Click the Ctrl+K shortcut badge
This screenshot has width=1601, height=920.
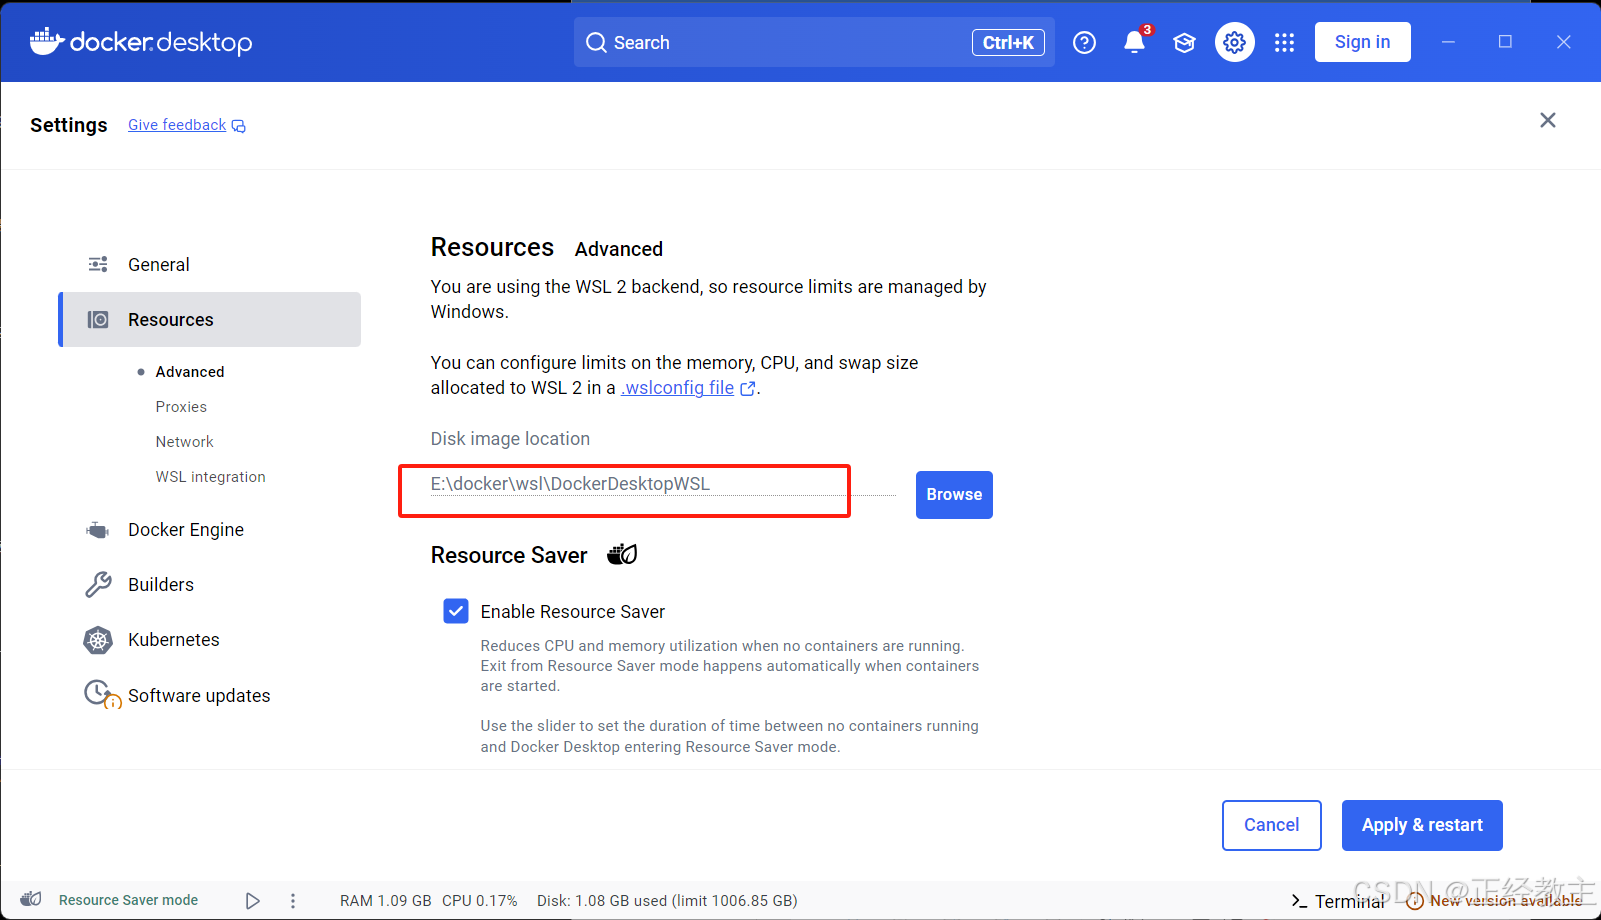pos(1008,42)
